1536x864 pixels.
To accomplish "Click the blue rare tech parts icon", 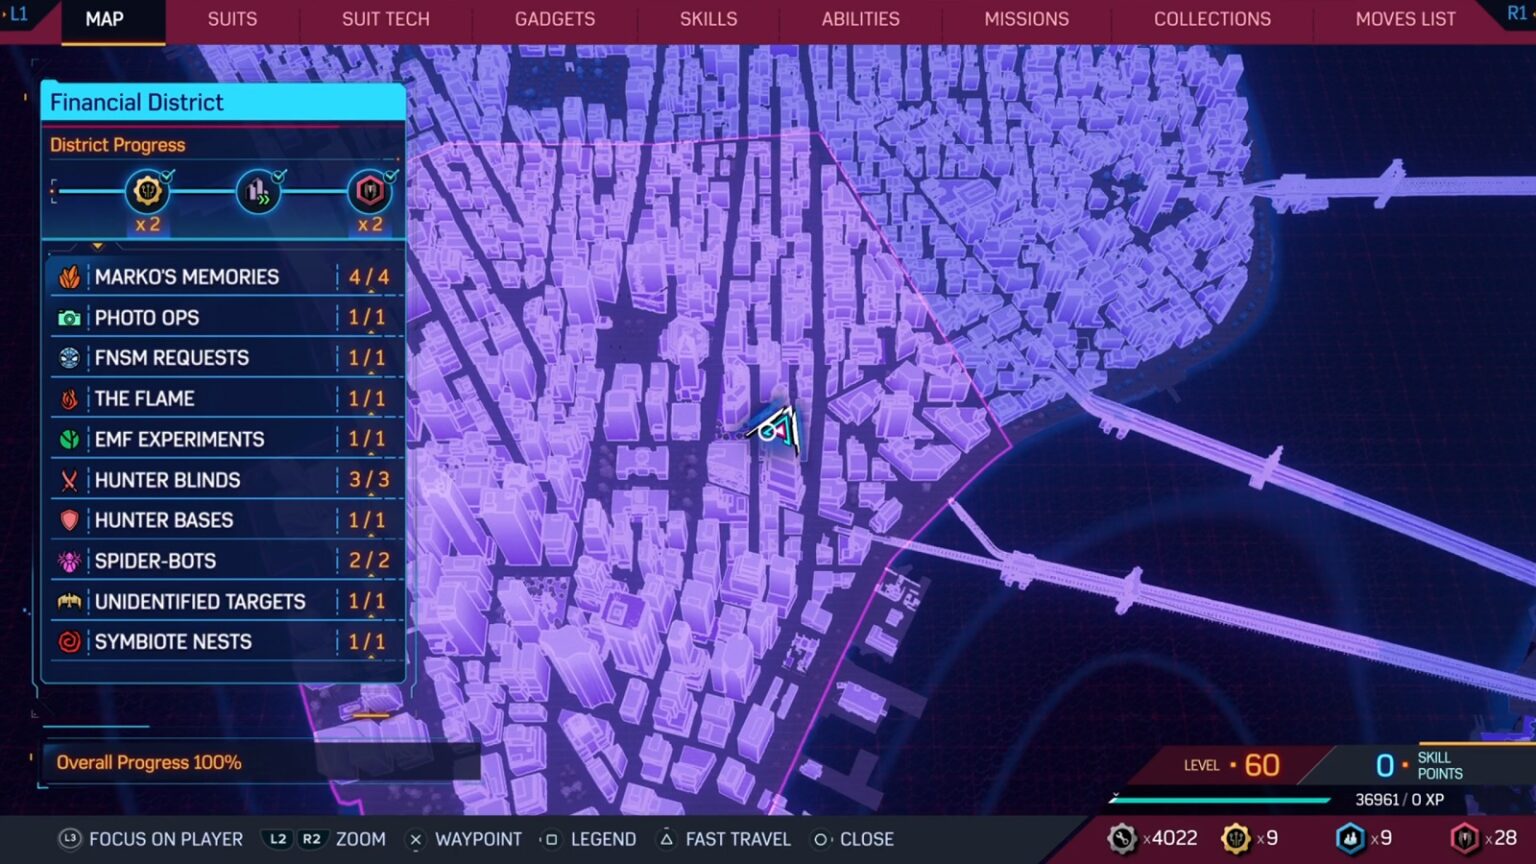I will (1350, 838).
